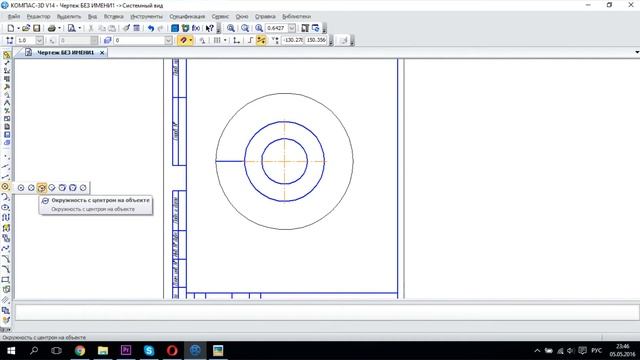Viewport: 640px width, 360px height.
Task: Open print preview icon
Action: pos(71,28)
